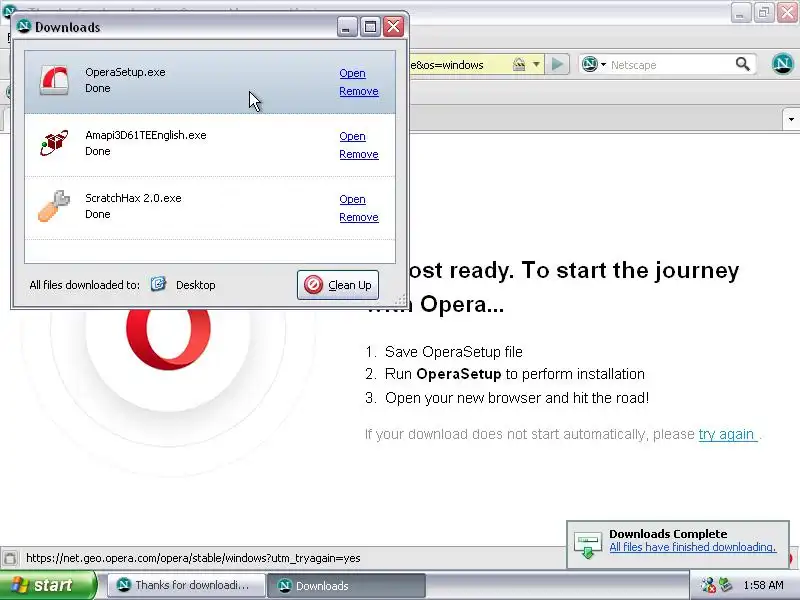Image resolution: width=800 pixels, height=600 pixels.
Task: Click the Downloads window title icon
Action: 24,26
